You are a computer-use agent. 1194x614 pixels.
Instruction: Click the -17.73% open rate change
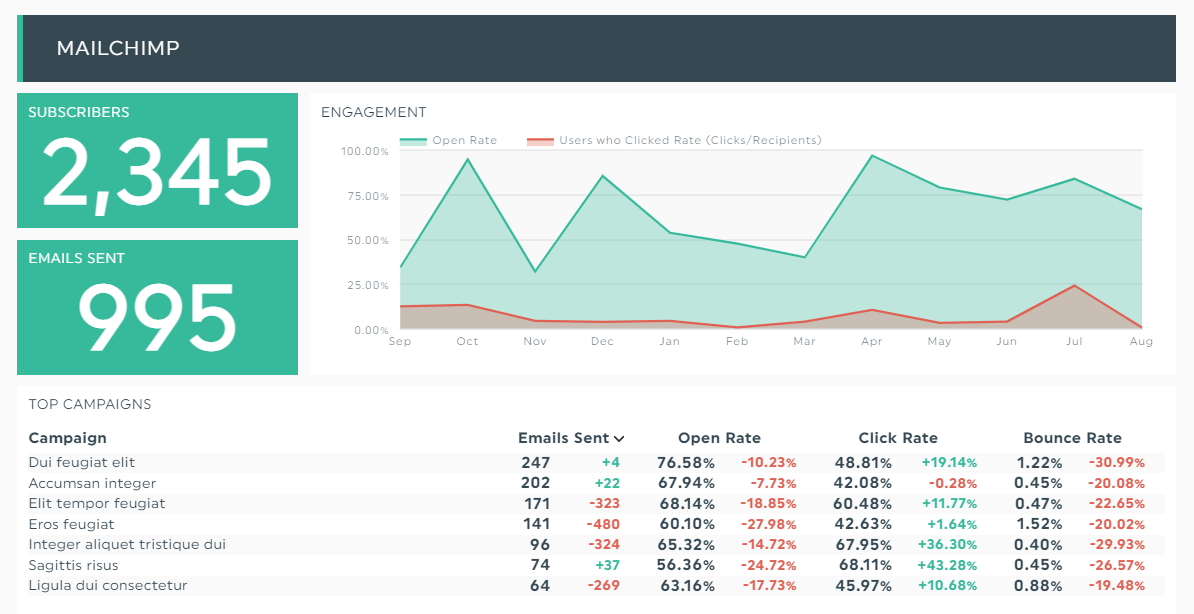coord(769,586)
